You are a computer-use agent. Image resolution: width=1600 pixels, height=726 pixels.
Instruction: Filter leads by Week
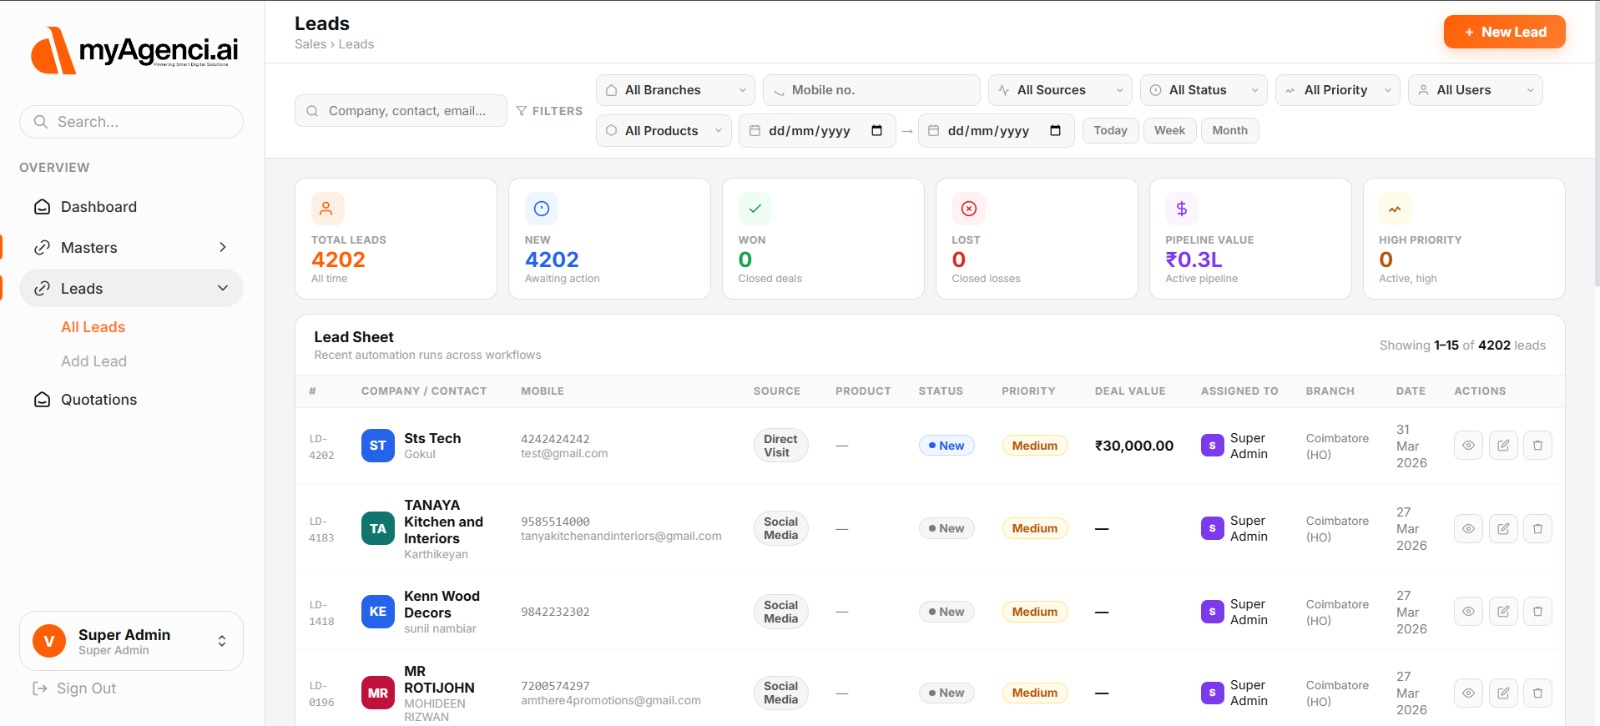[x=1169, y=131]
